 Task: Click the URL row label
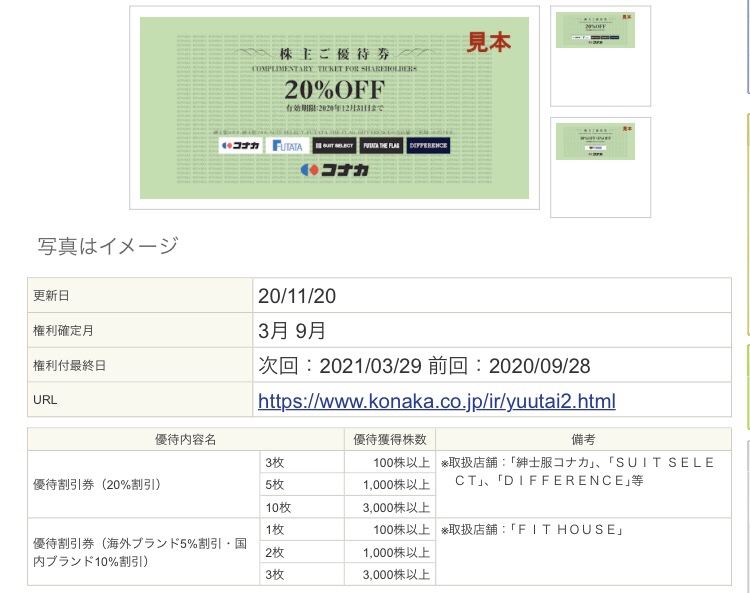[x=45, y=400]
